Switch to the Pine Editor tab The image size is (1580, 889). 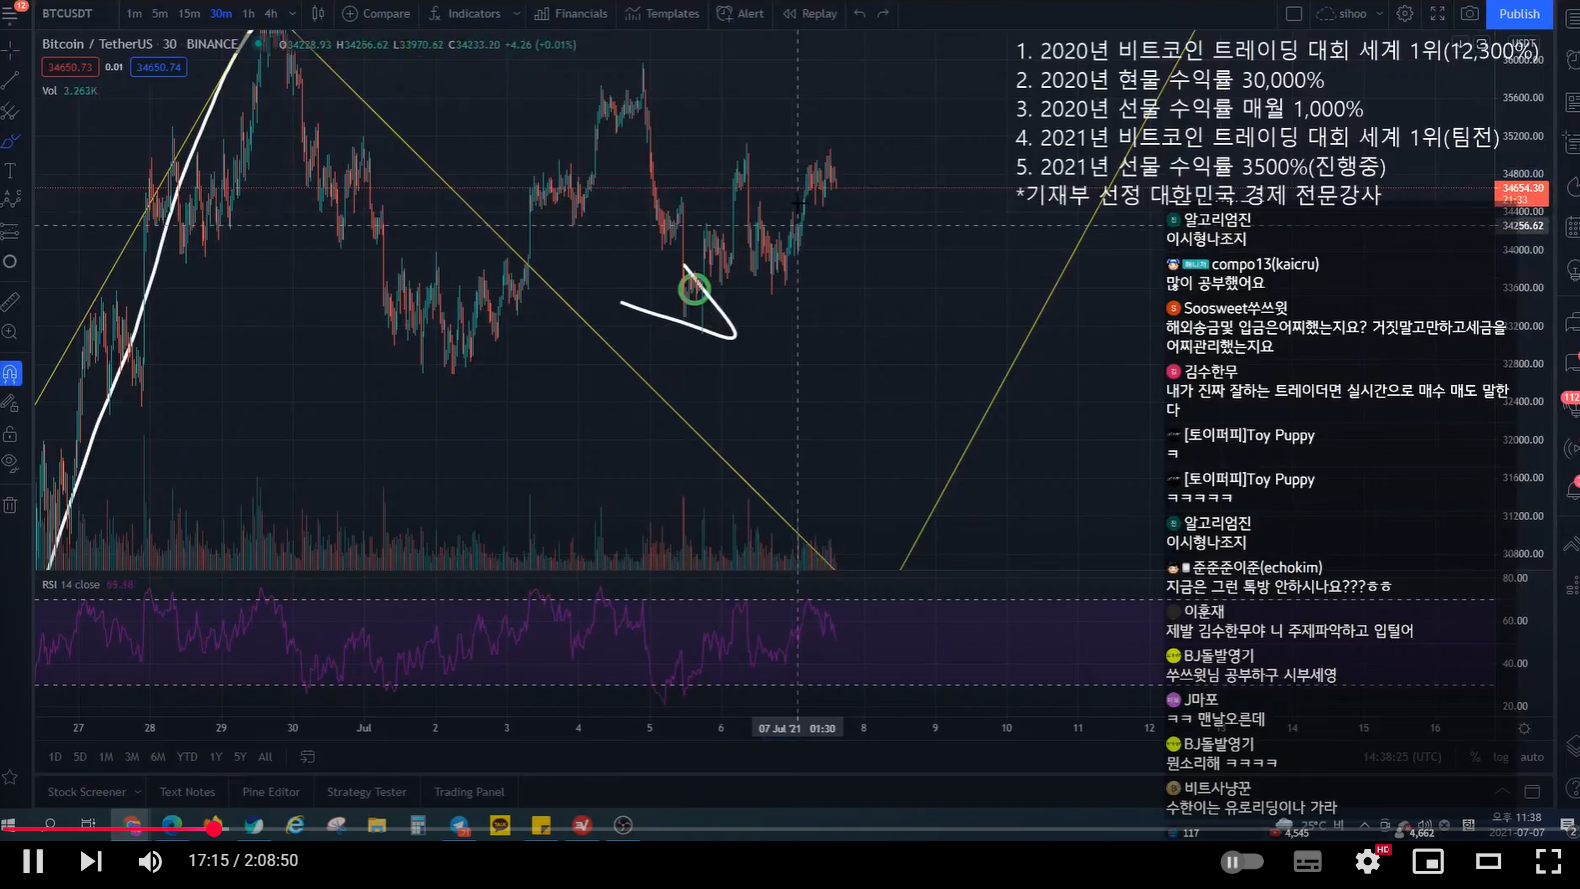click(x=270, y=792)
